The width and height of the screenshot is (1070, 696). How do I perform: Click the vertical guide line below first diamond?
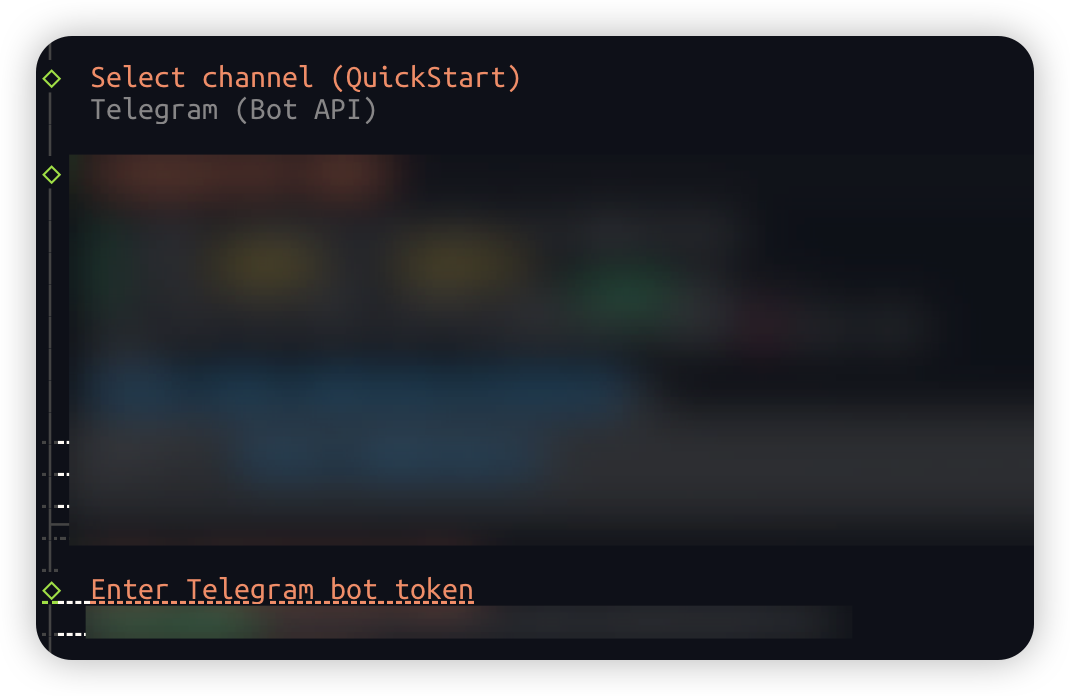tap(50, 123)
